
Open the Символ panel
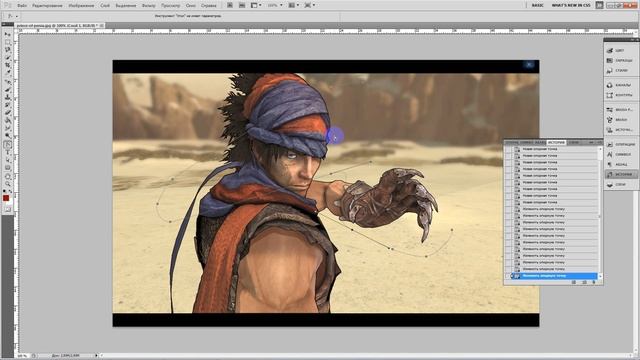tap(620, 154)
